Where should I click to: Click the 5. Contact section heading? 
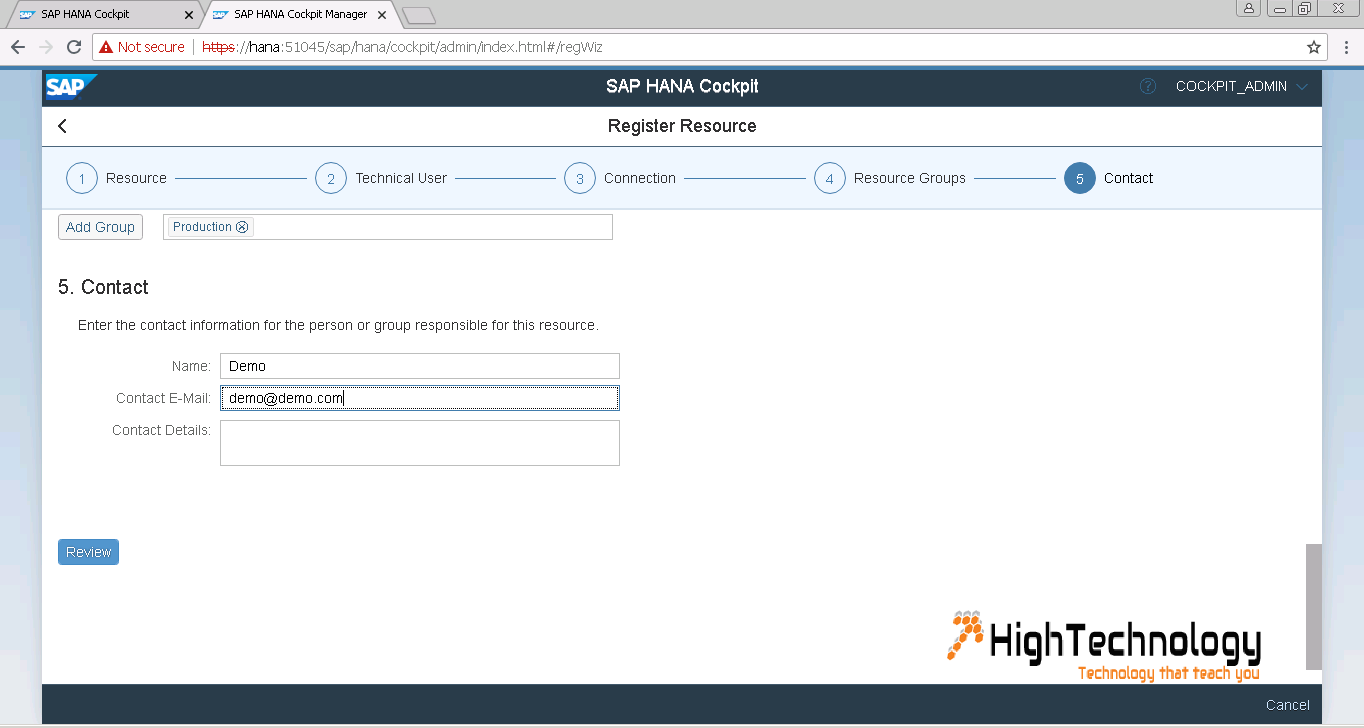[103, 287]
